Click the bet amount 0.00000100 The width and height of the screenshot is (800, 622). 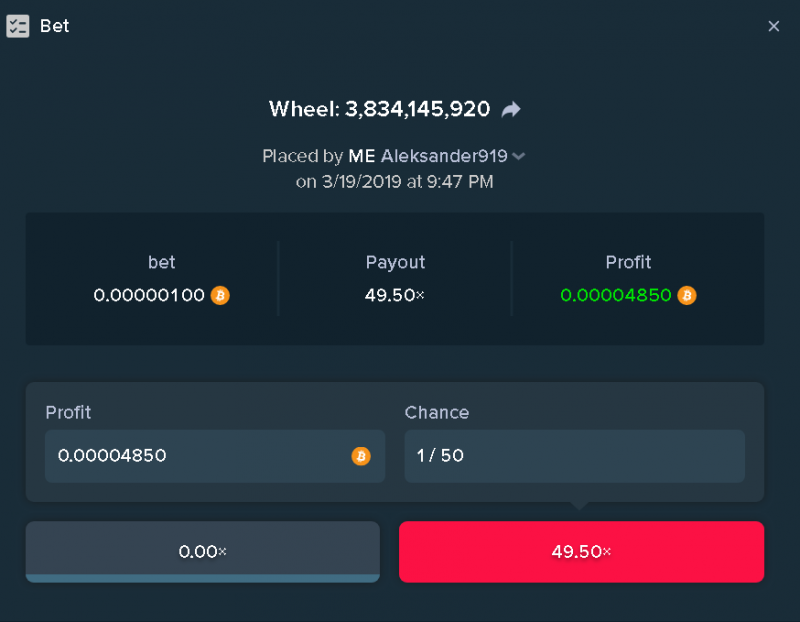coord(149,295)
